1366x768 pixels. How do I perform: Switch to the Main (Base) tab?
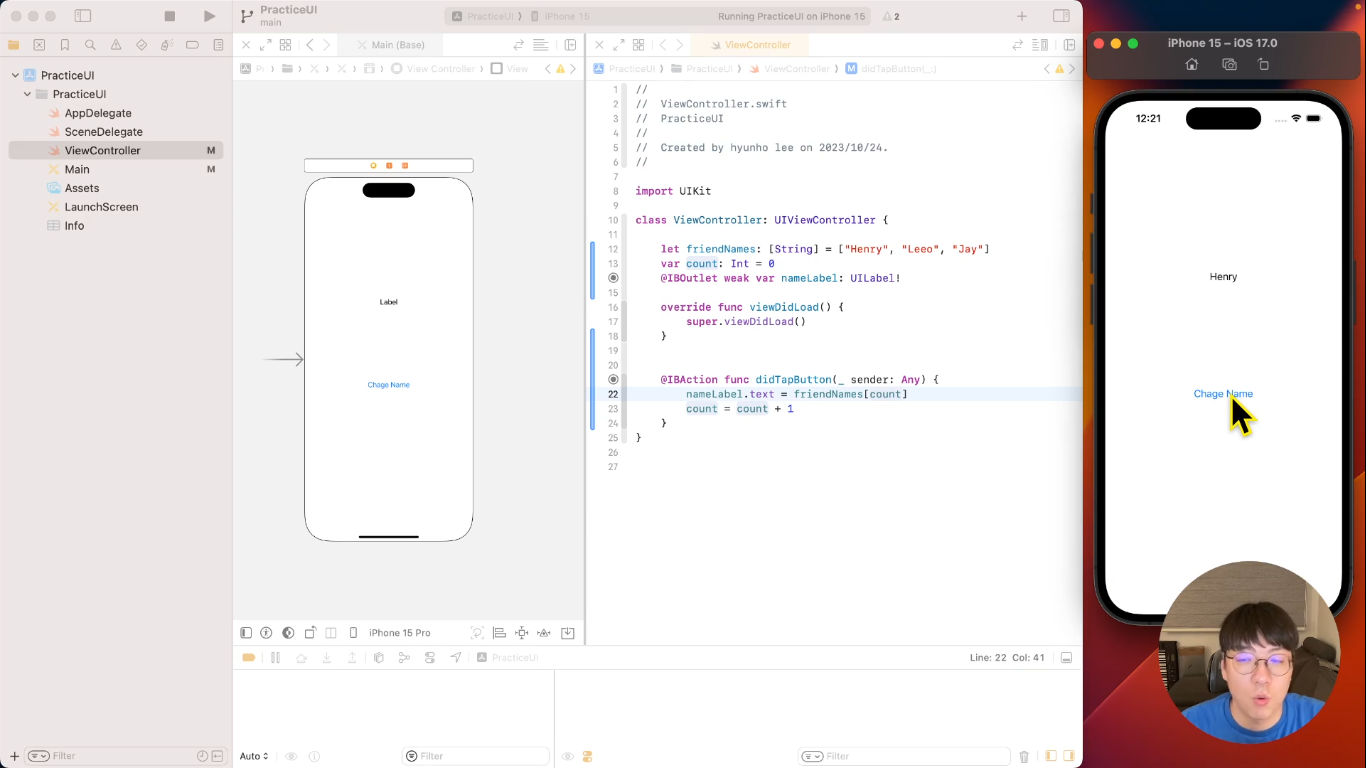(x=390, y=45)
